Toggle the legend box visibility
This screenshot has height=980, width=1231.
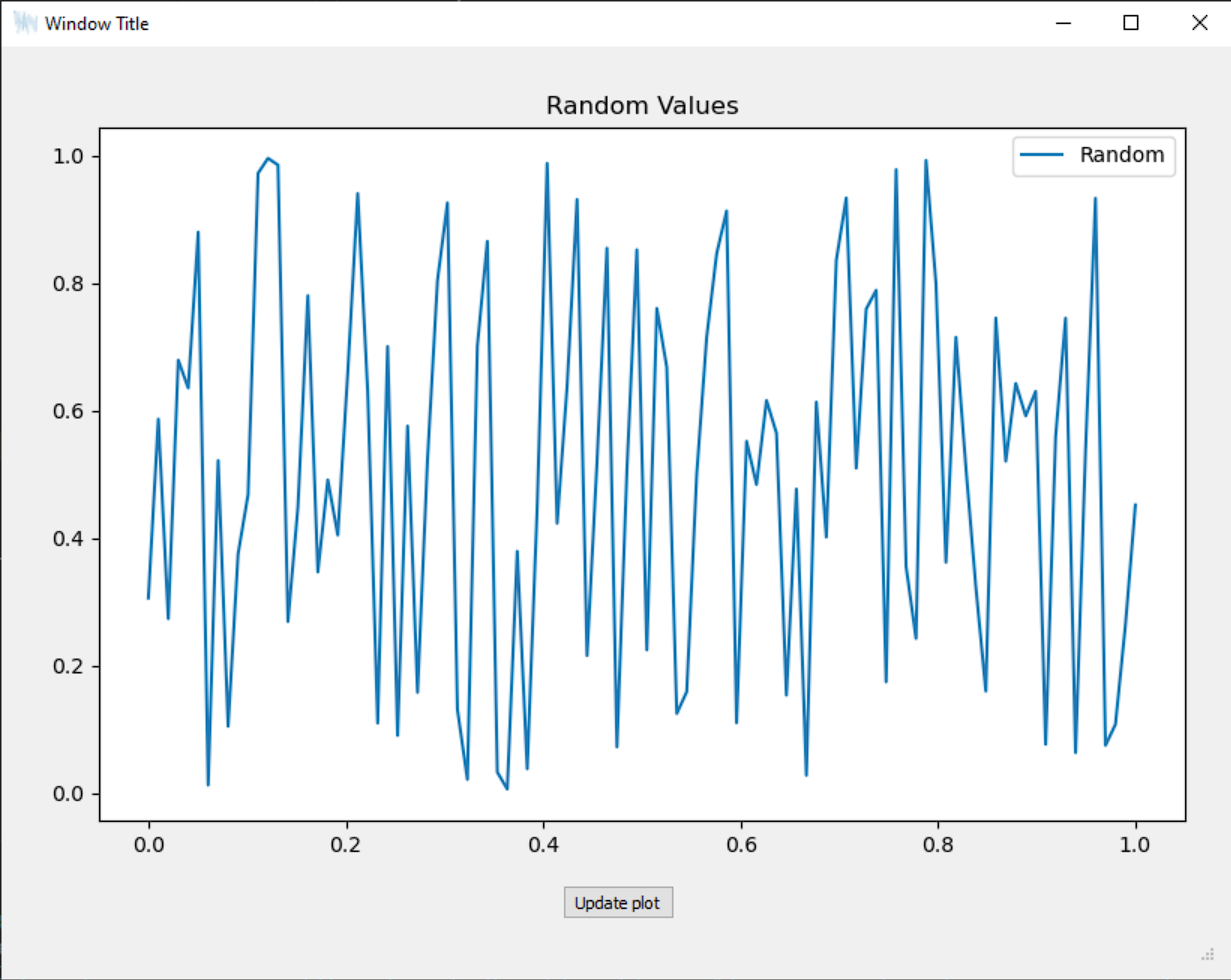pos(1094,155)
